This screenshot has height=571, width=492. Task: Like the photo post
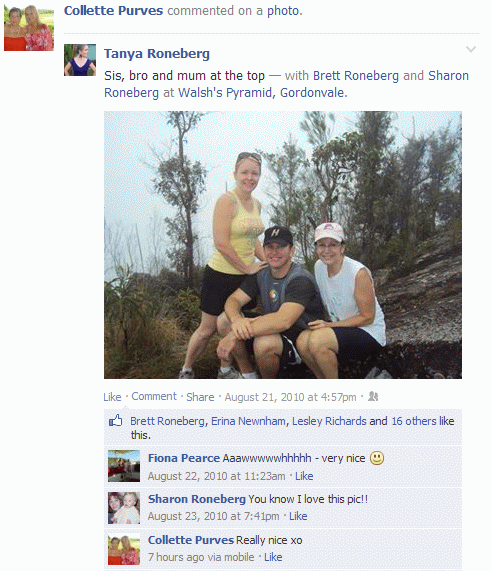[x=112, y=397]
